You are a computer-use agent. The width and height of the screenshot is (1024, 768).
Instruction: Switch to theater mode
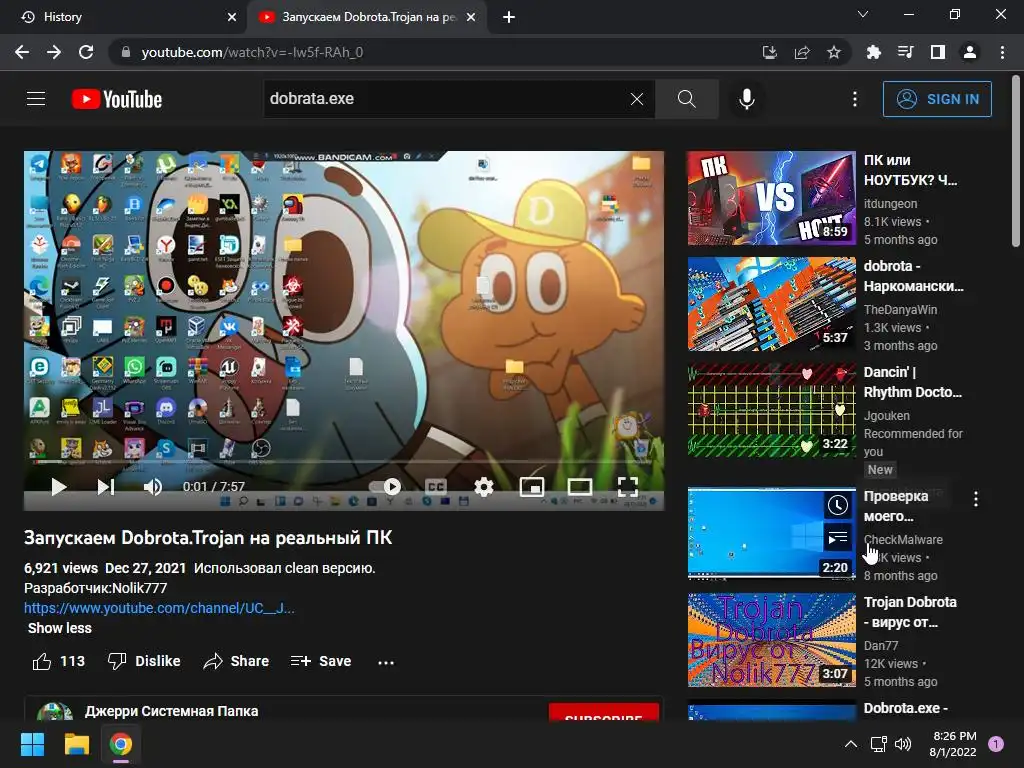click(x=580, y=487)
